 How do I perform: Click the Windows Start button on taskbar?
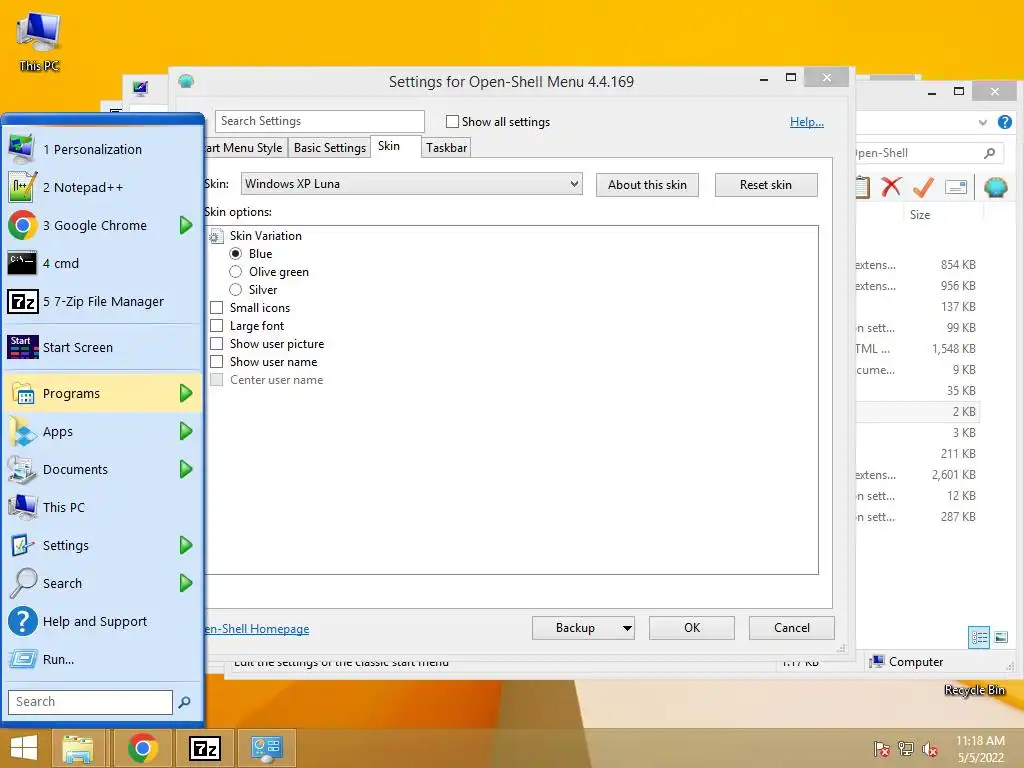coord(24,748)
